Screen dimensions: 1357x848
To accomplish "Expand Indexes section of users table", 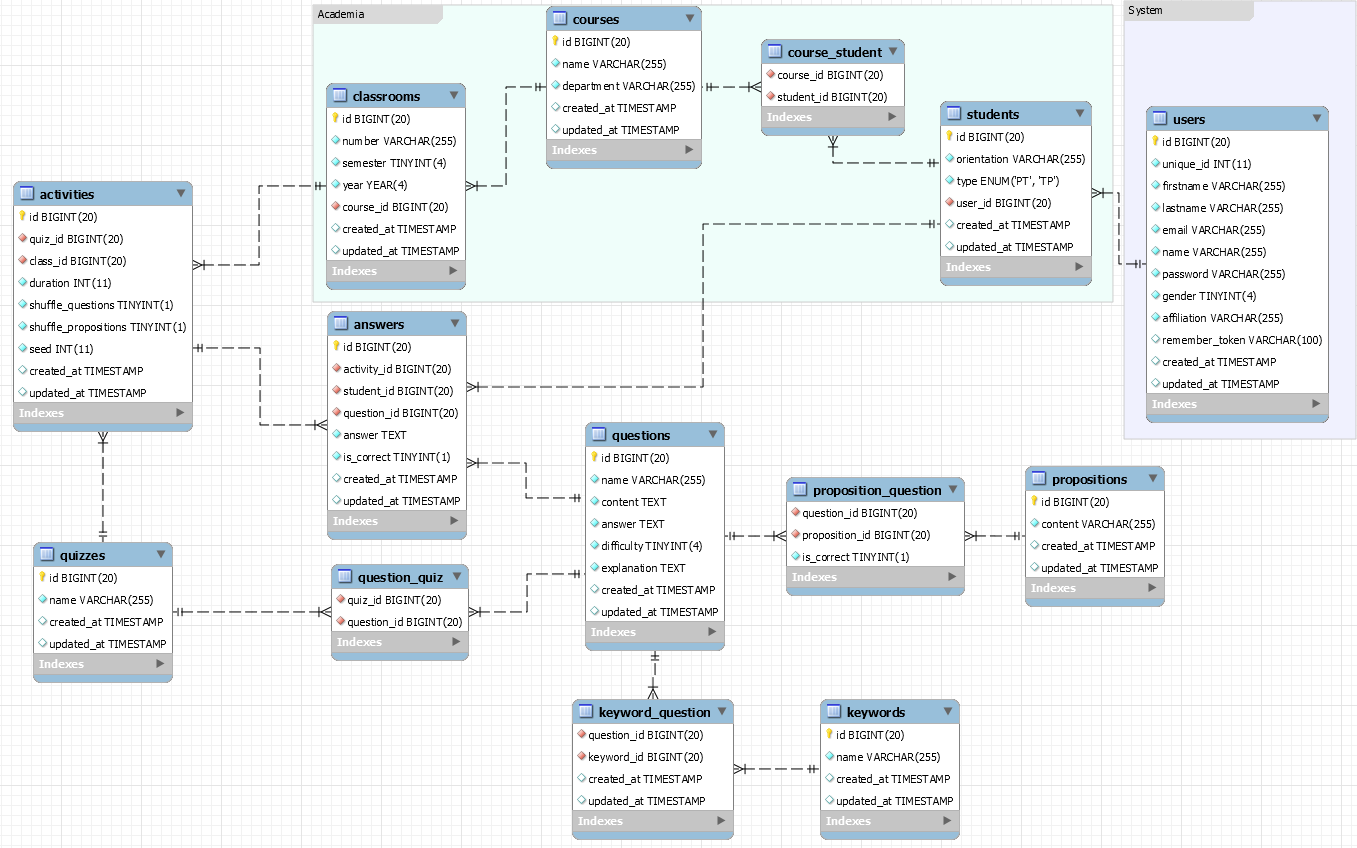I will (x=1316, y=404).
